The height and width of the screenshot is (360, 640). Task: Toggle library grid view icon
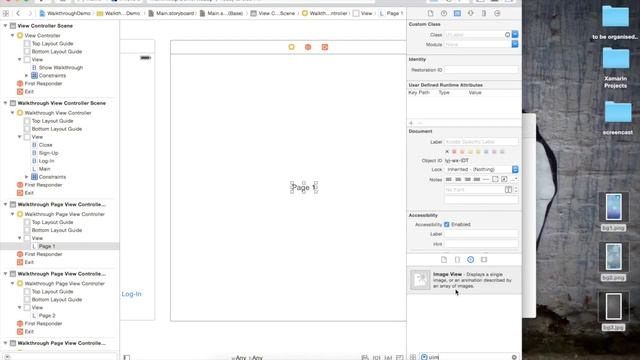pos(413,357)
